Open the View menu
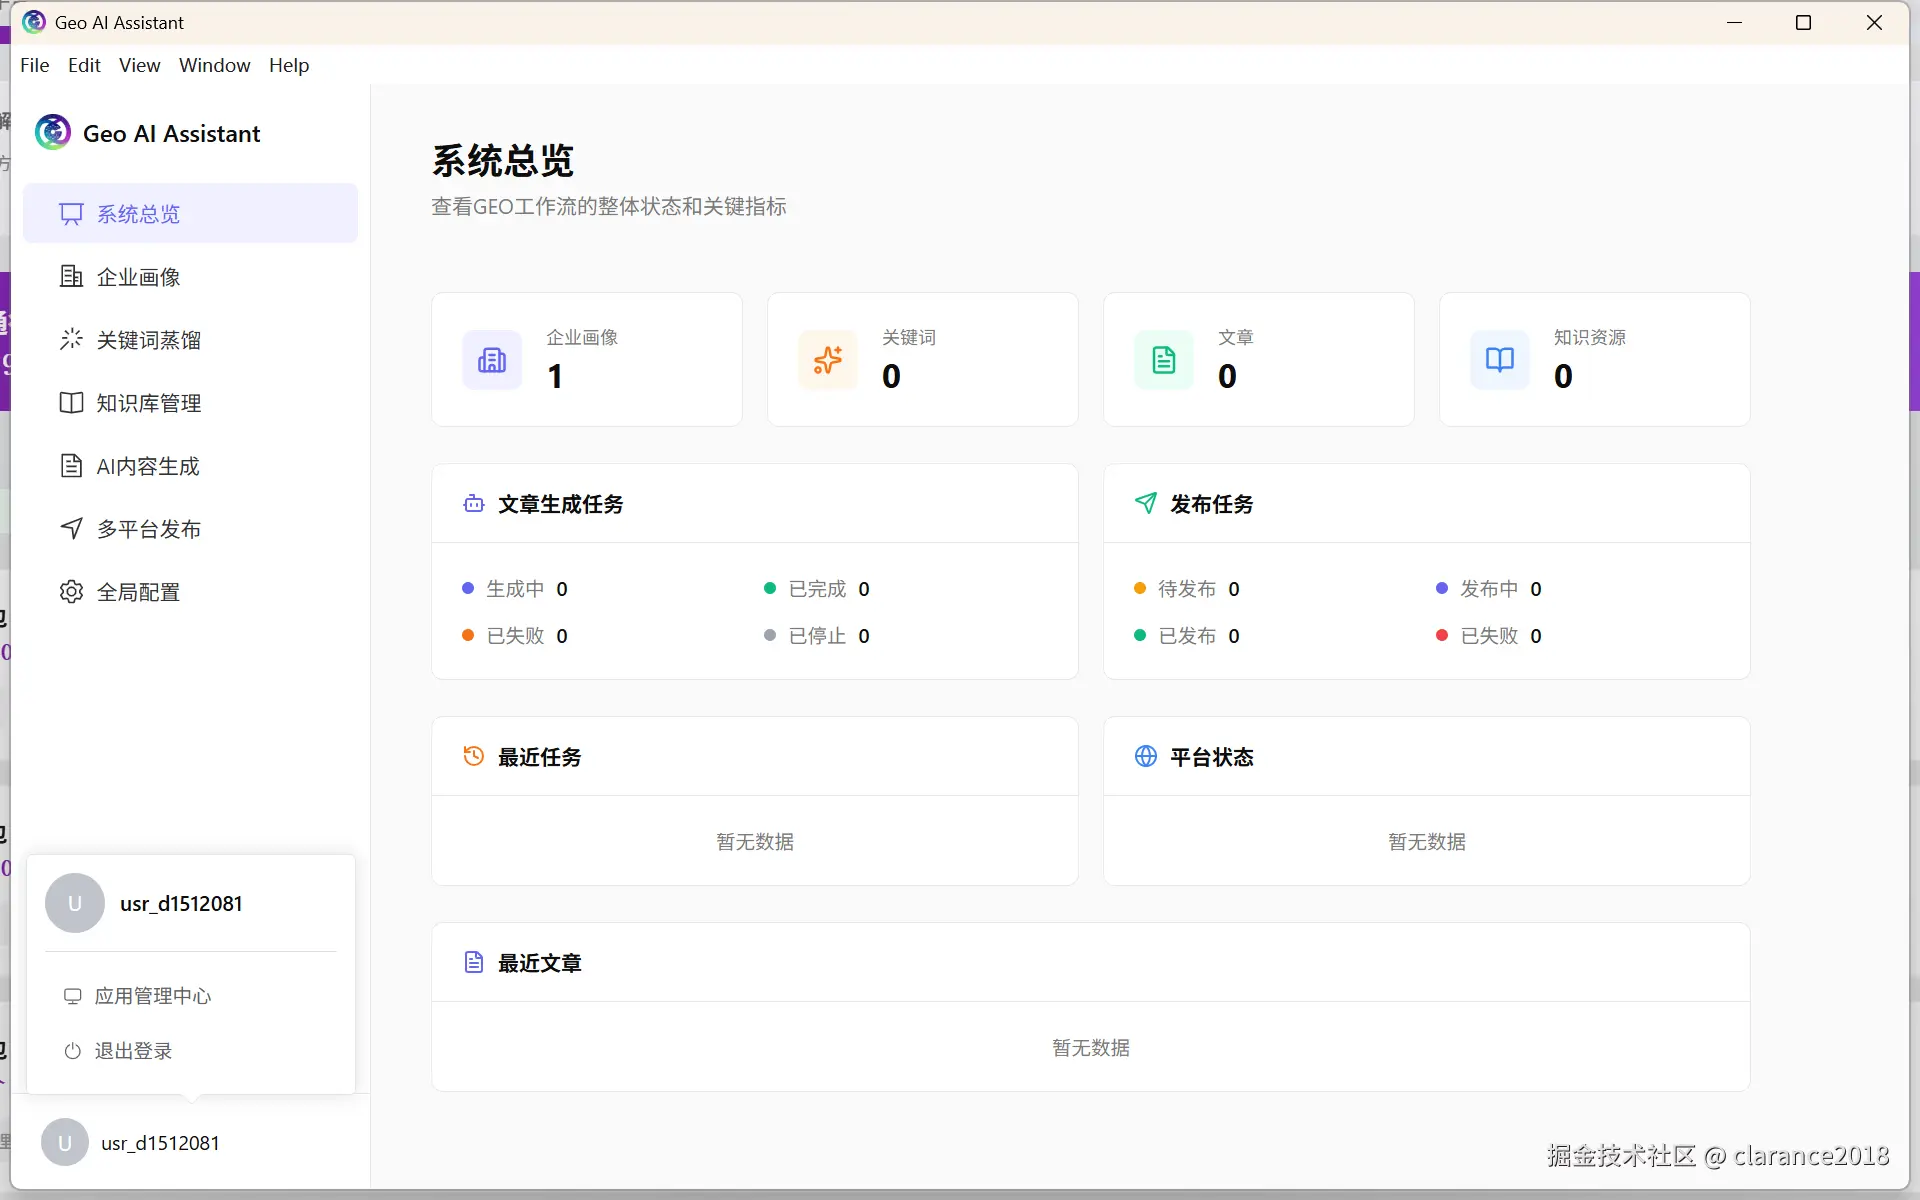1920x1200 pixels. coord(139,64)
